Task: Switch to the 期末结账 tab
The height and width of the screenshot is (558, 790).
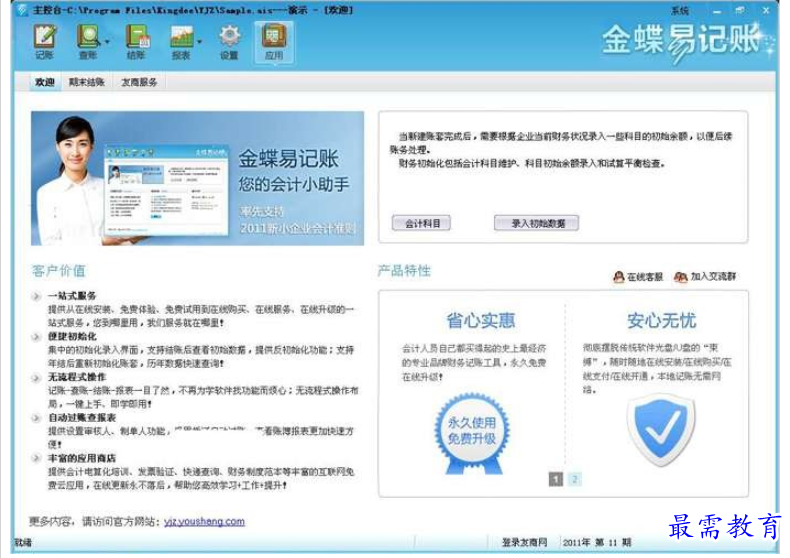Action: 87,82
